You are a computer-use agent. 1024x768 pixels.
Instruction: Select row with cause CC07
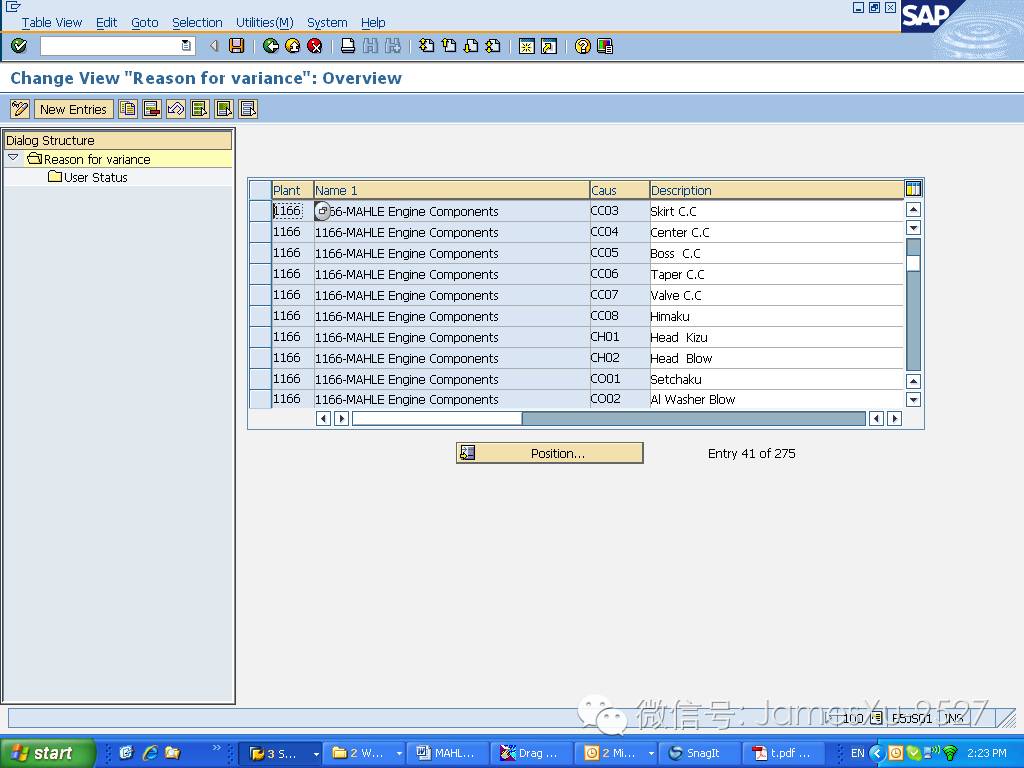[x=261, y=295]
